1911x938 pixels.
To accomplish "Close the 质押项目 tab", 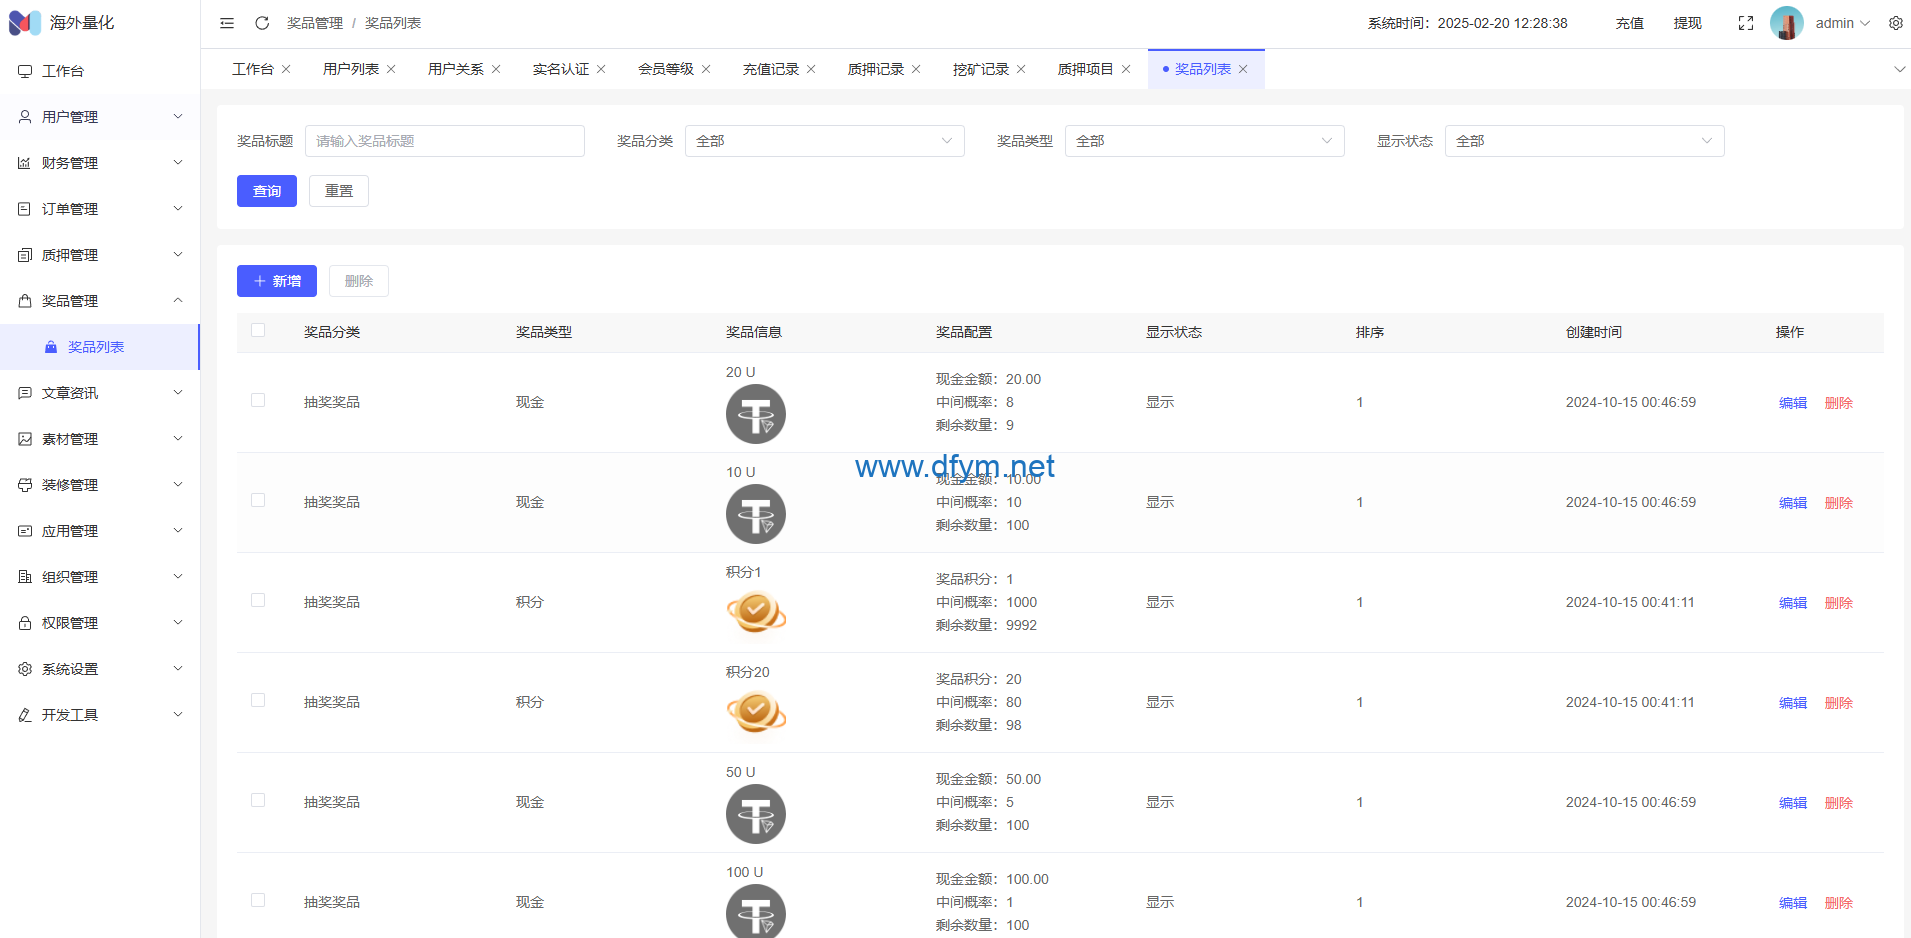I will 1126,69.
